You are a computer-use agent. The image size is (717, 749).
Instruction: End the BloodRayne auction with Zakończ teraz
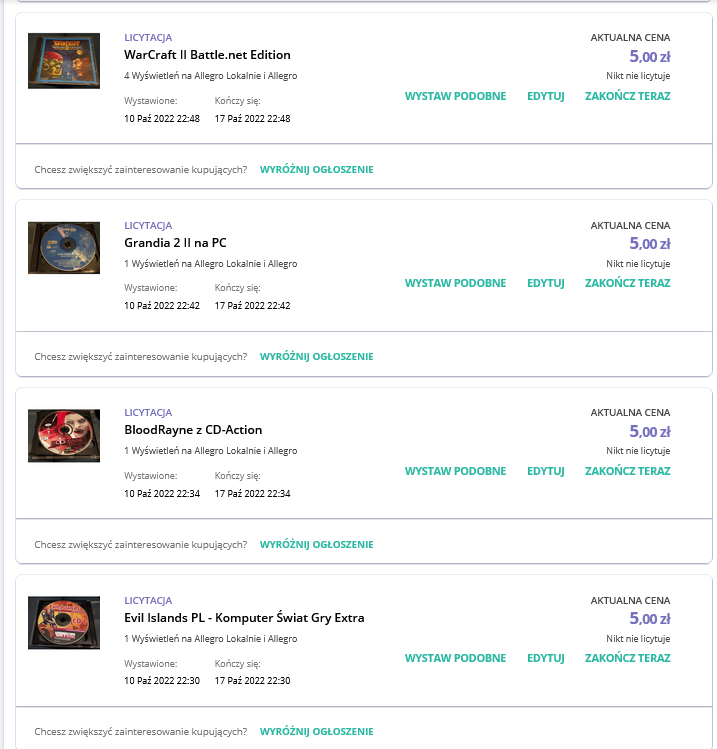tap(628, 471)
